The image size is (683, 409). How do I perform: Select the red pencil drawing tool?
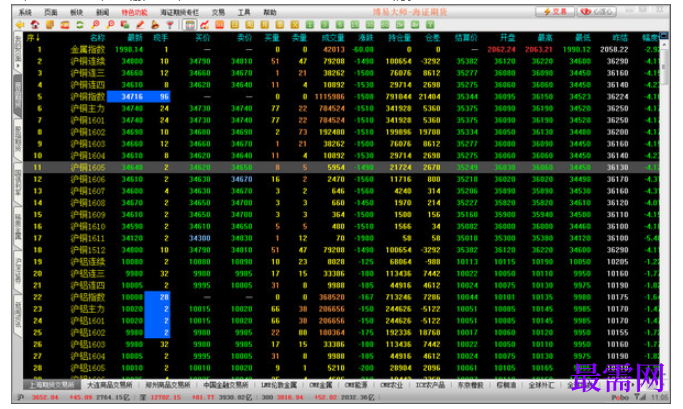coord(140,25)
